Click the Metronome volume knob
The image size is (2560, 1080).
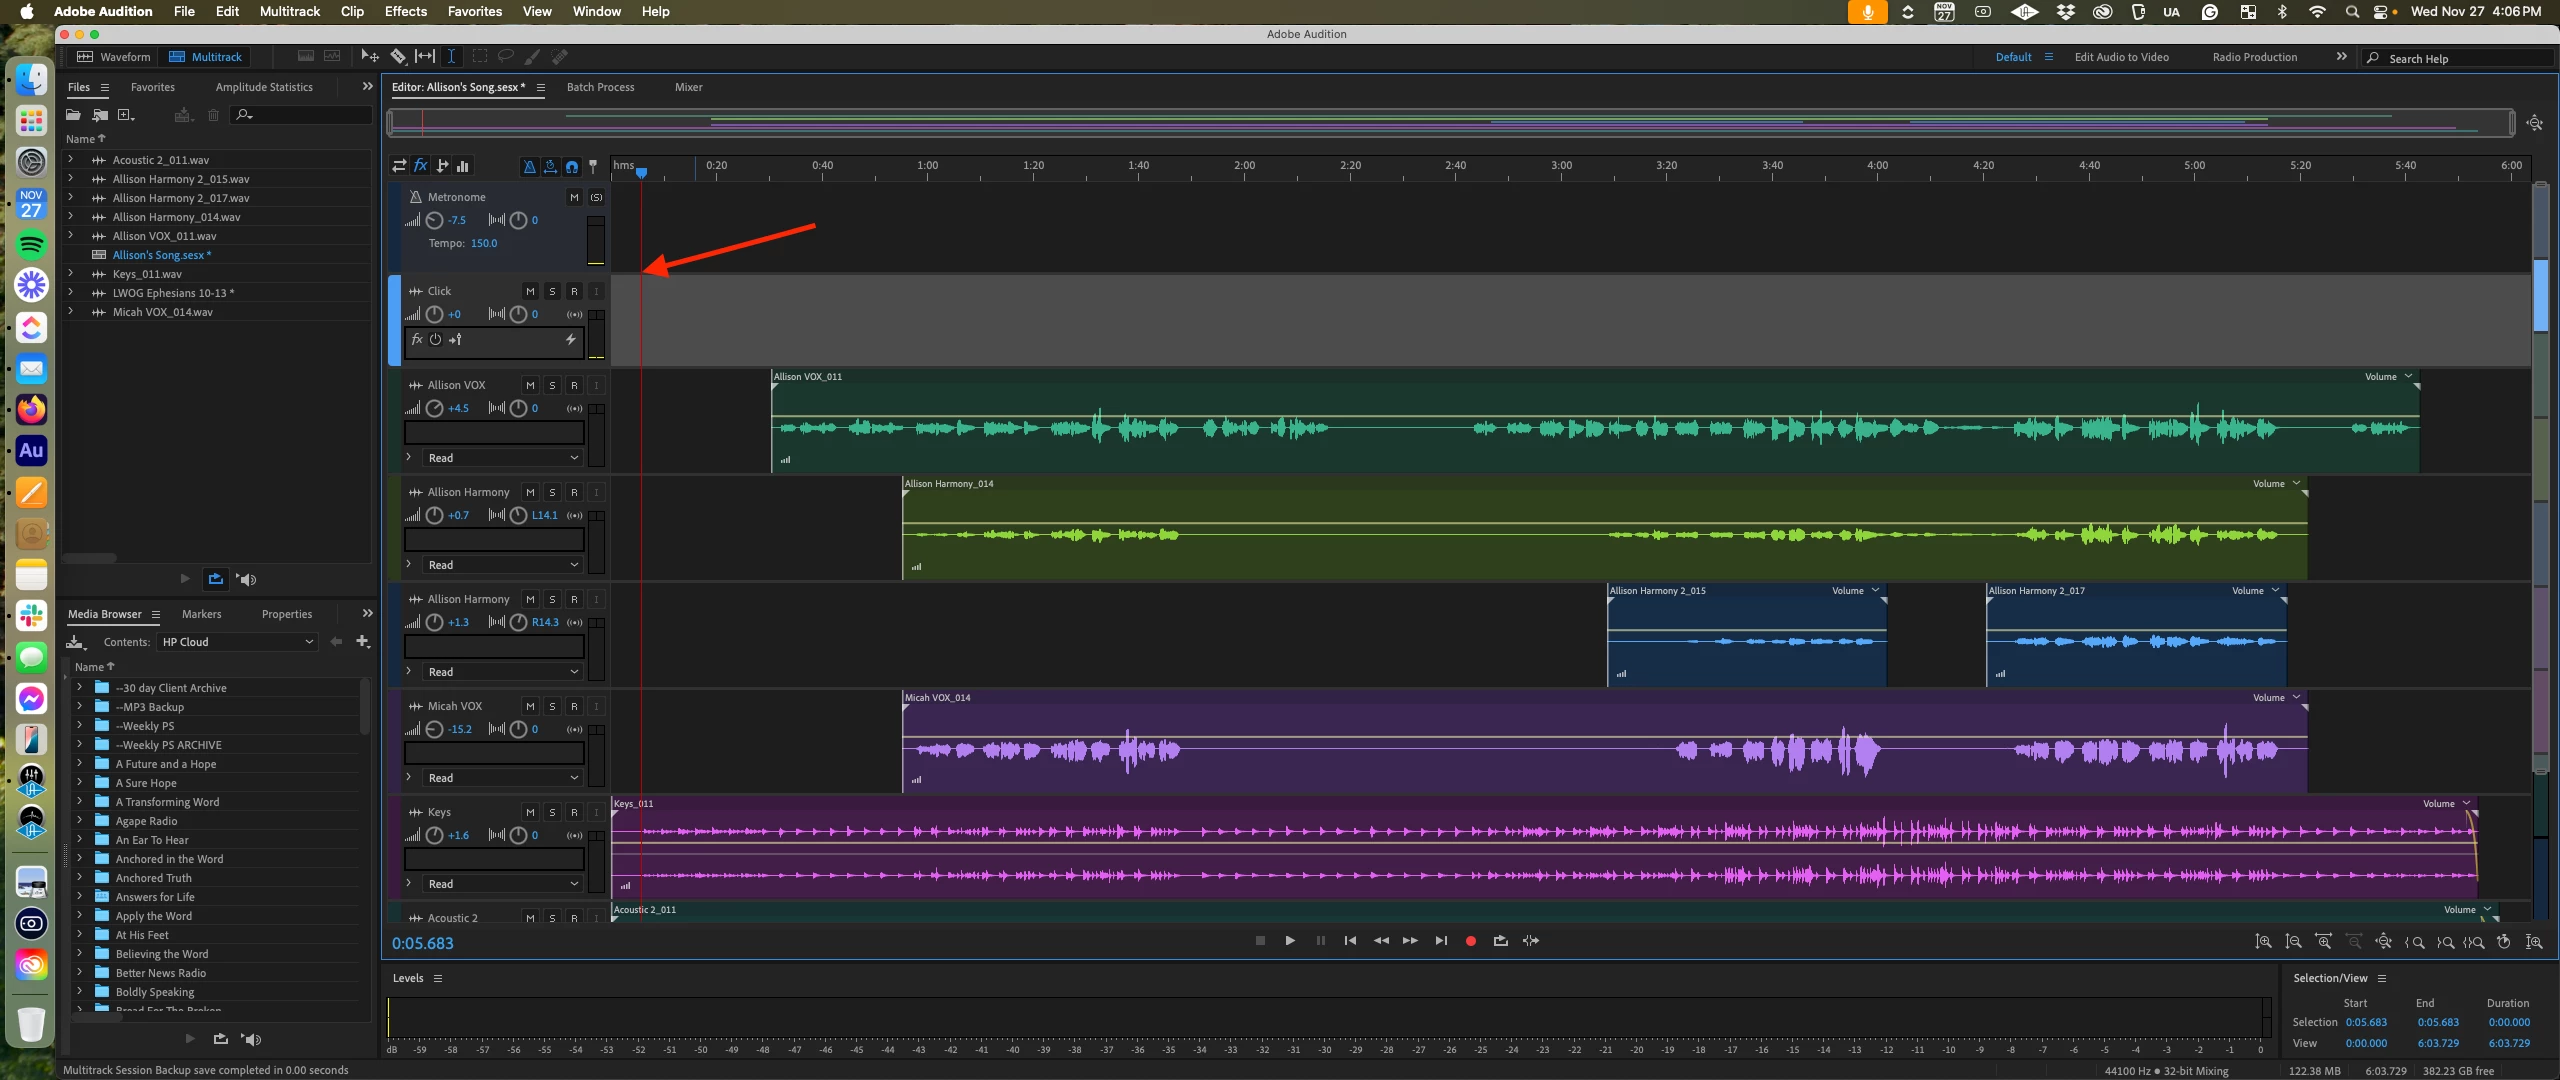point(434,220)
